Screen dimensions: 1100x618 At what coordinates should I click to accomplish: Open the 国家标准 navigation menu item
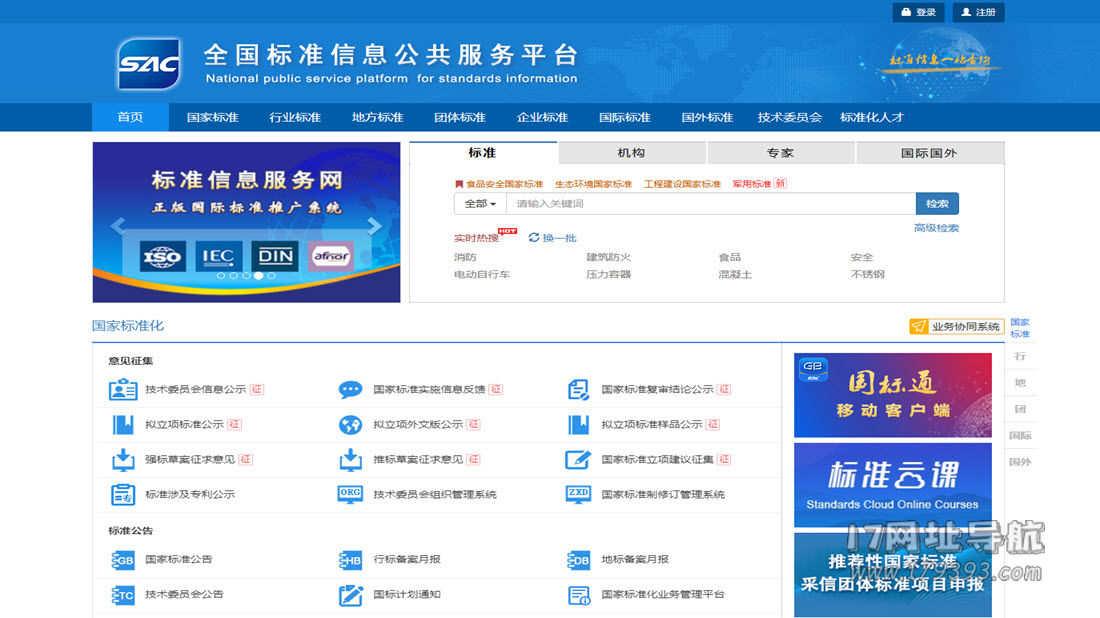tap(212, 117)
